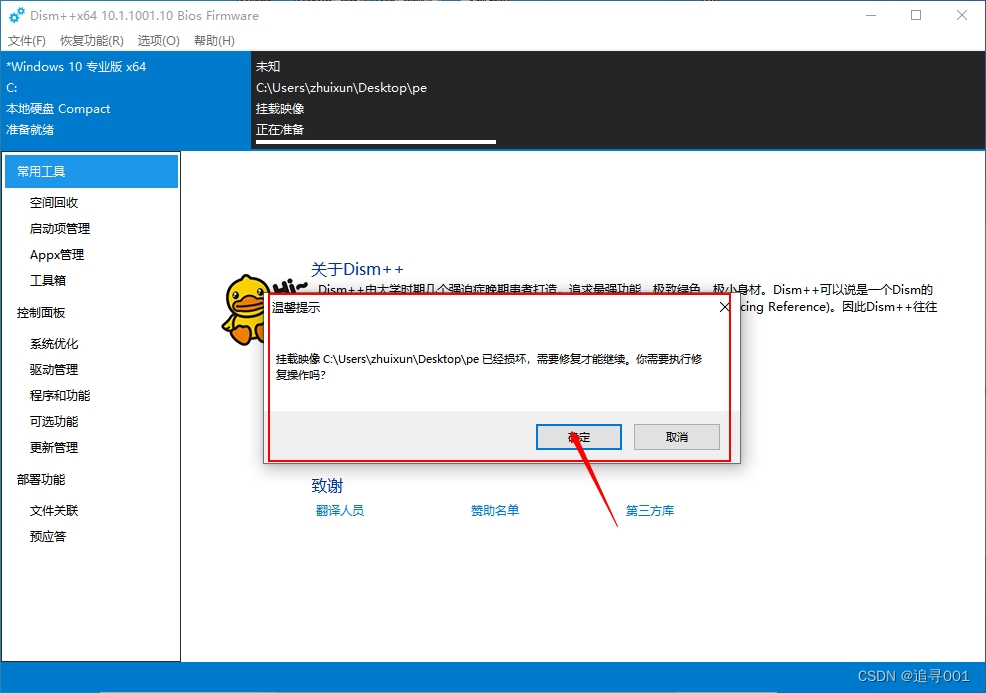Click the 正在准备 status text
Viewport: 986px width, 693px height.
click(x=280, y=130)
